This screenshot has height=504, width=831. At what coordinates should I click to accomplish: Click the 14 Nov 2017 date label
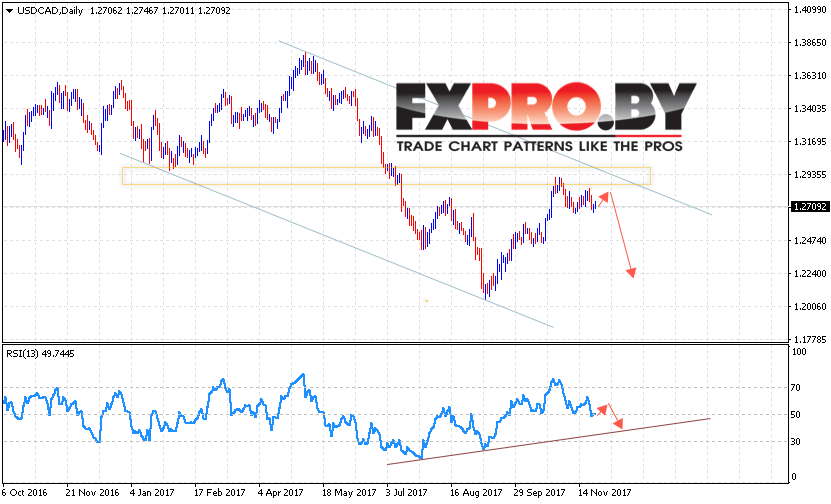coord(604,492)
